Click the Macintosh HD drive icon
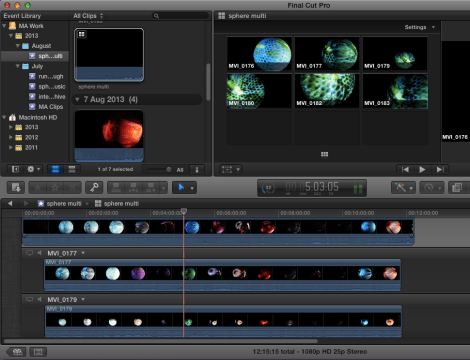This screenshot has height=360, width=470. click(x=12, y=117)
